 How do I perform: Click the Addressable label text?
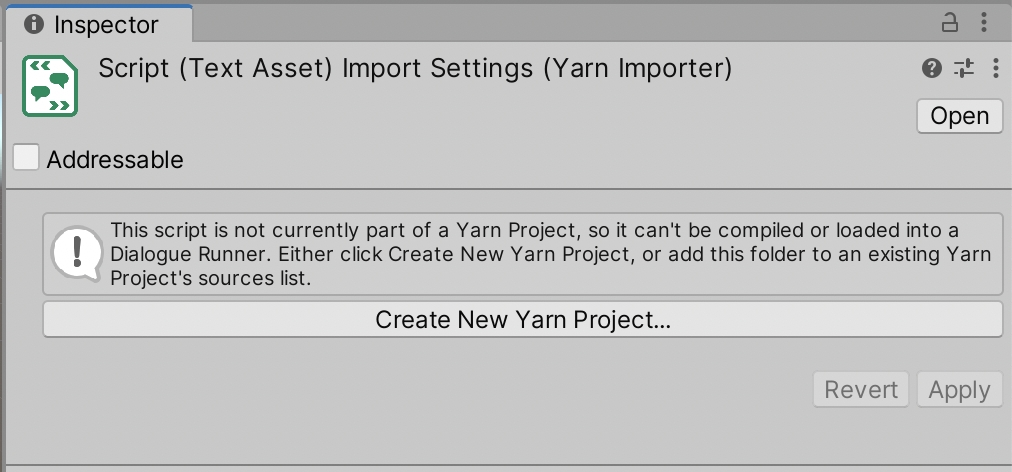tap(114, 159)
